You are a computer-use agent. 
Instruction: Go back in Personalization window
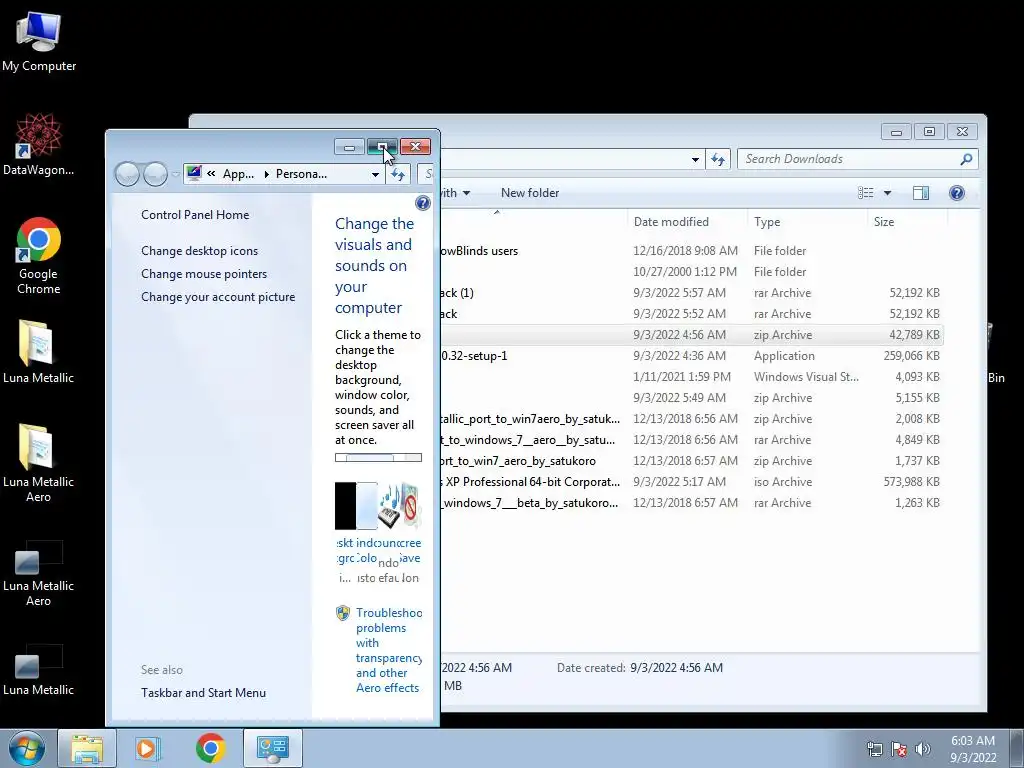[x=127, y=174]
